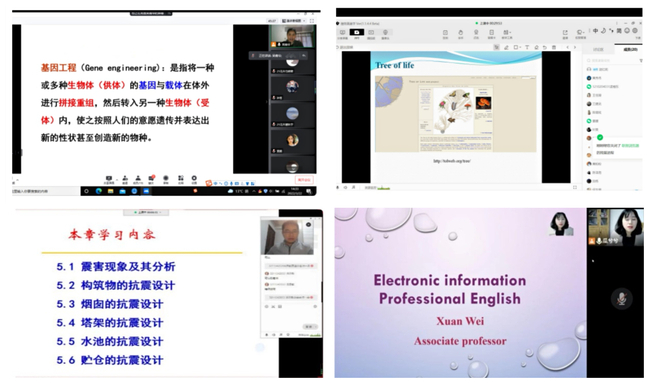The height and width of the screenshot is (383, 648).
Task: Open Microsoft Edge in the Windows taskbar
Action: point(98,191)
